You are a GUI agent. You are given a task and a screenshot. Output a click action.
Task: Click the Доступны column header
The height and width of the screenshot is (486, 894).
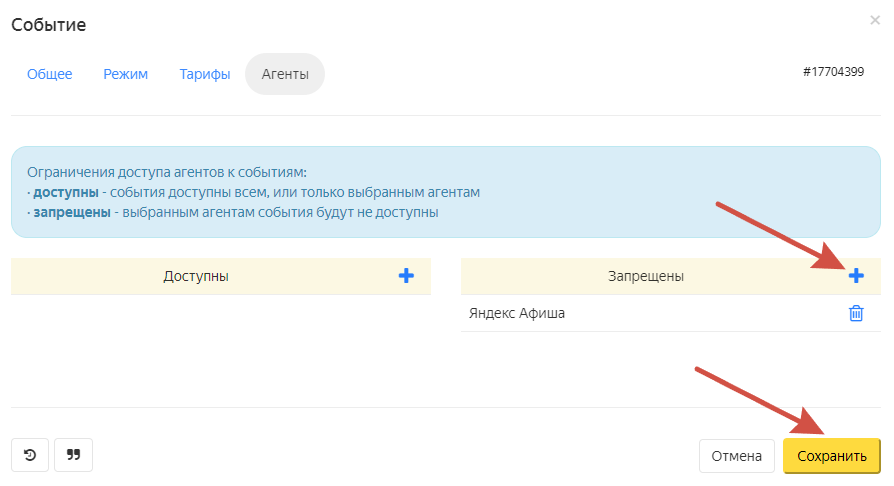click(196, 276)
